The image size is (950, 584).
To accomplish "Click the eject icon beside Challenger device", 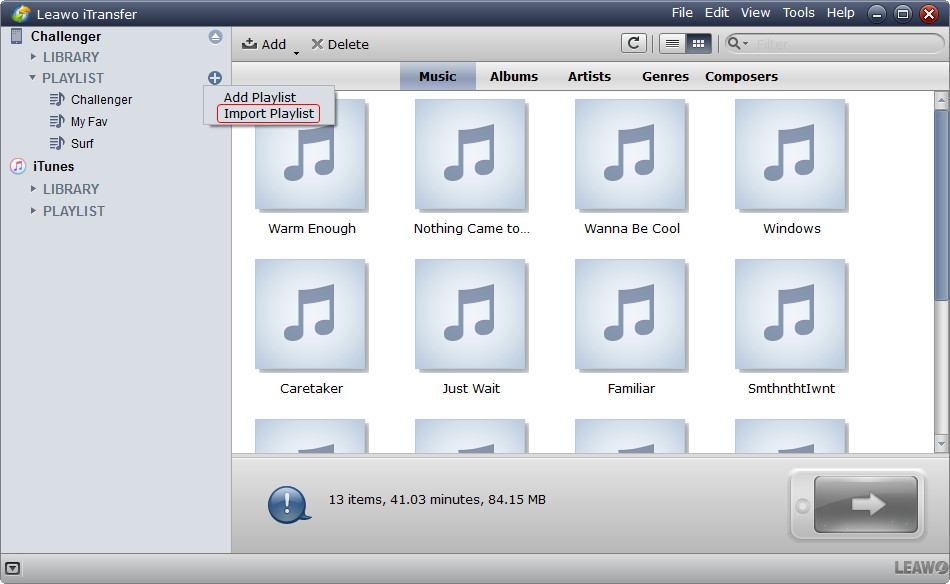I will (x=215, y=37).
